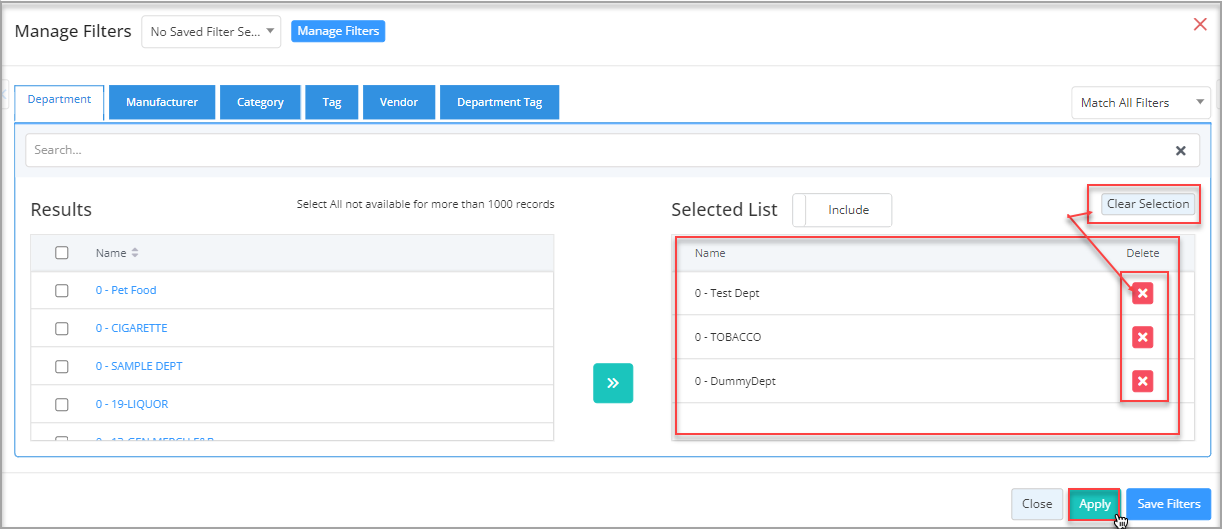
Task: Click Clear Selection button
Action: click(x=1148, y=204)
